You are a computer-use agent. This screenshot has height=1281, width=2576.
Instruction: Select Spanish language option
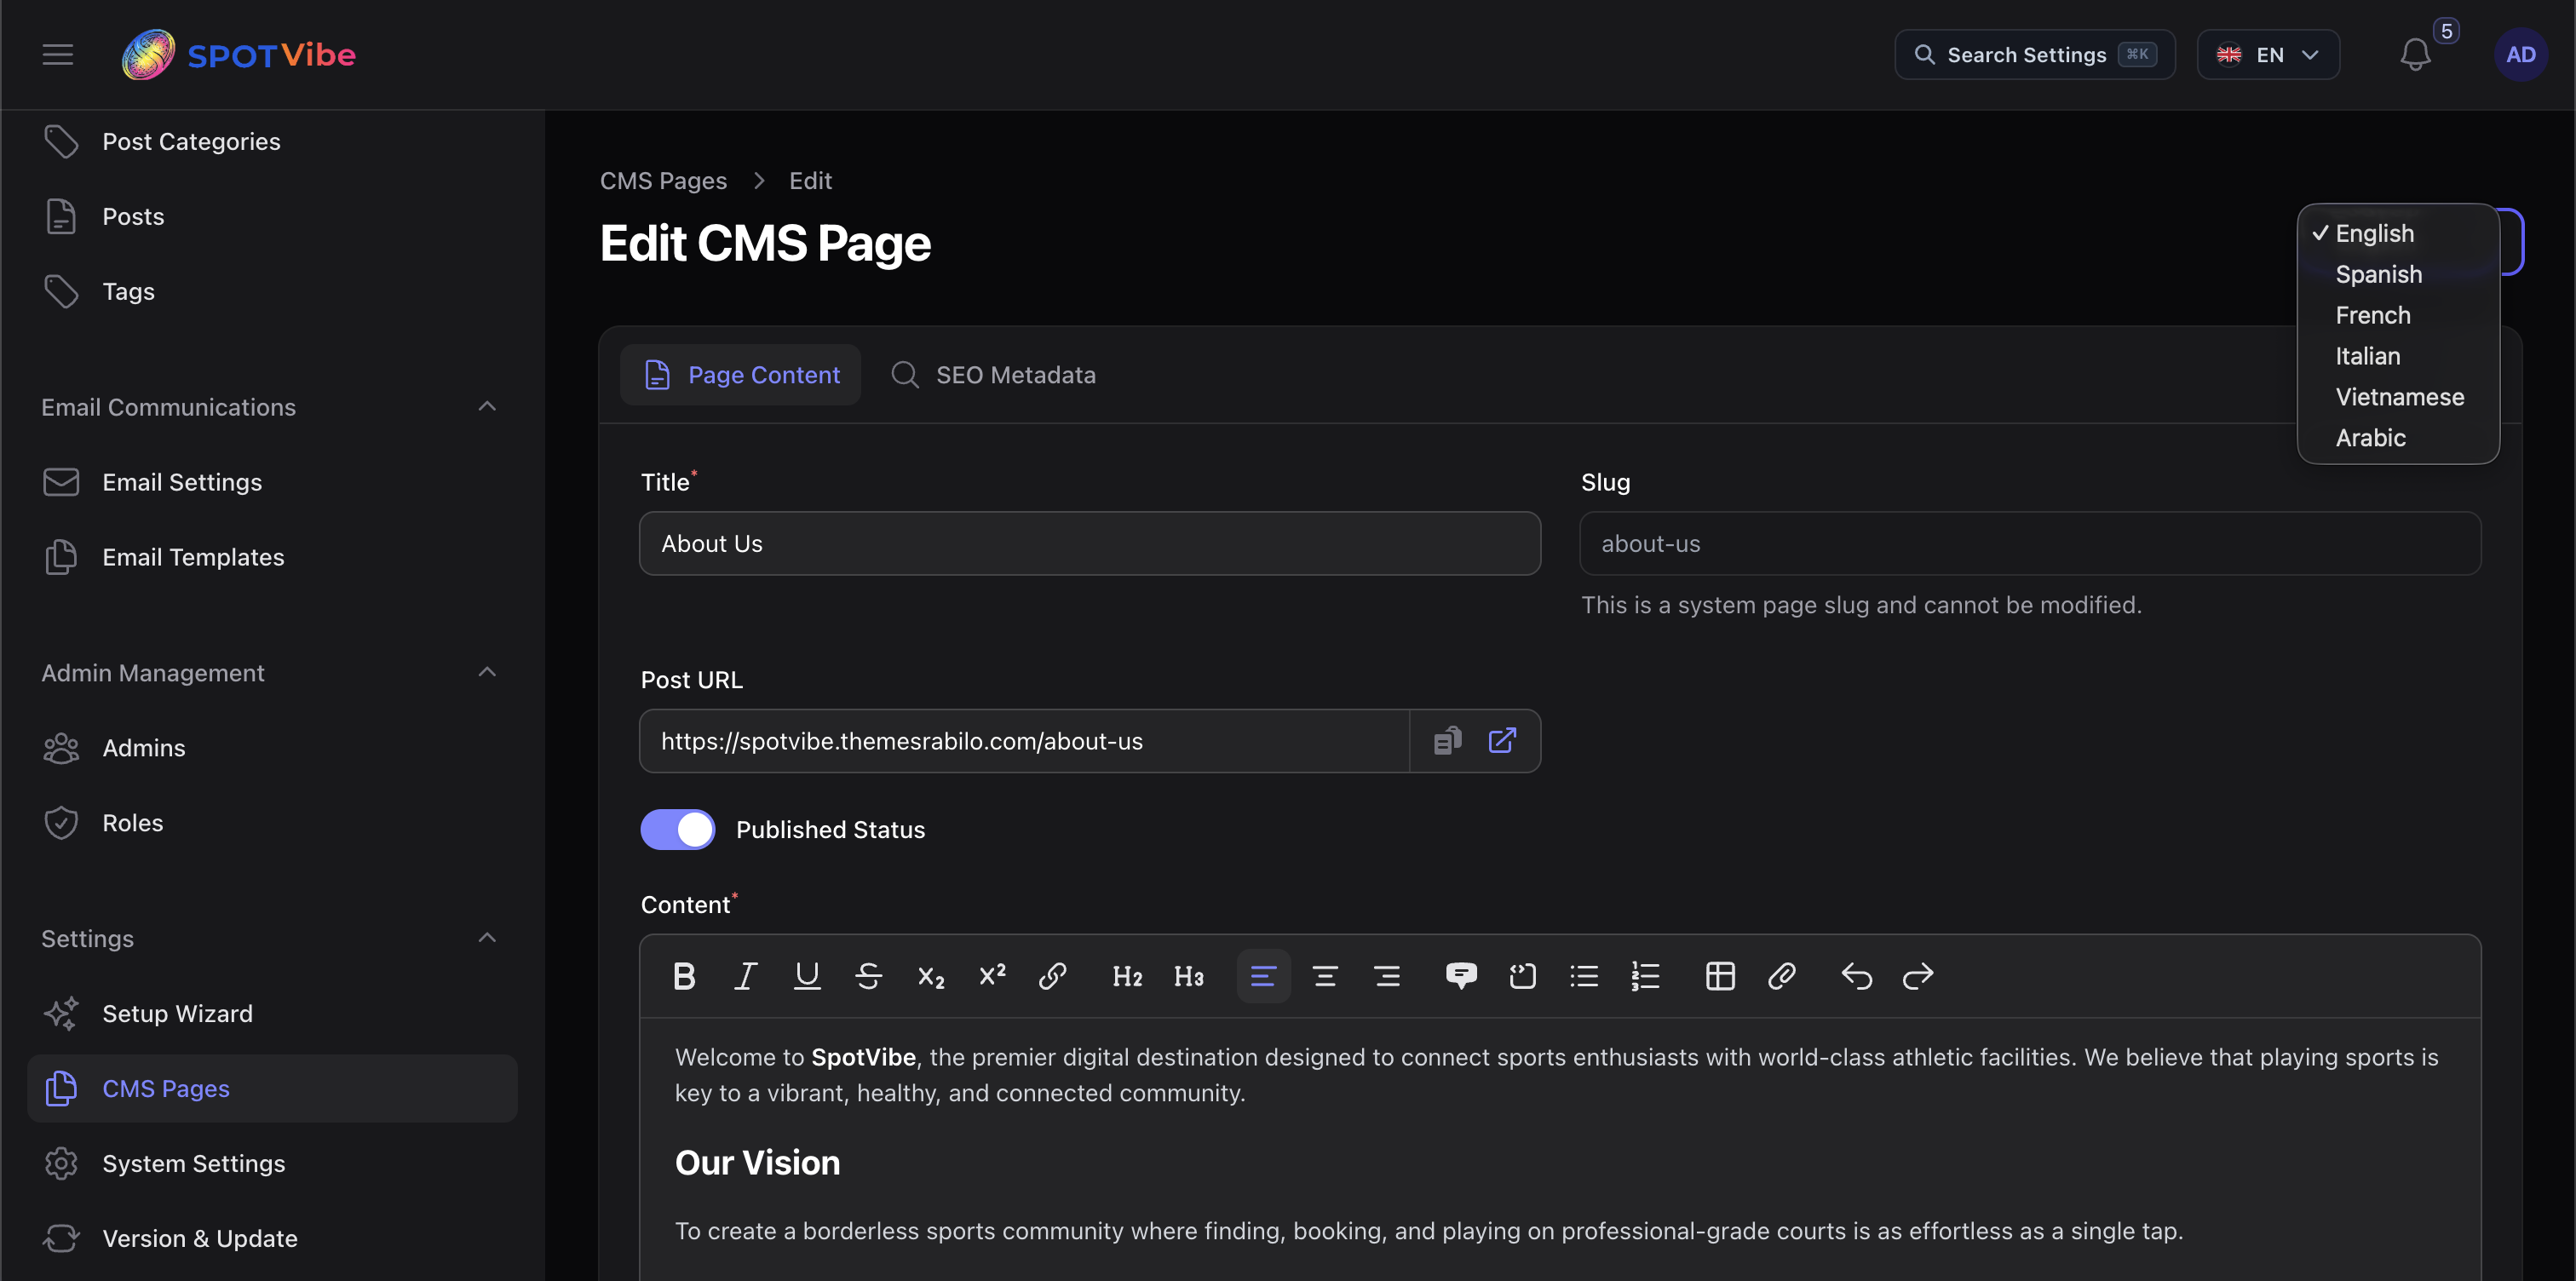2398,274
